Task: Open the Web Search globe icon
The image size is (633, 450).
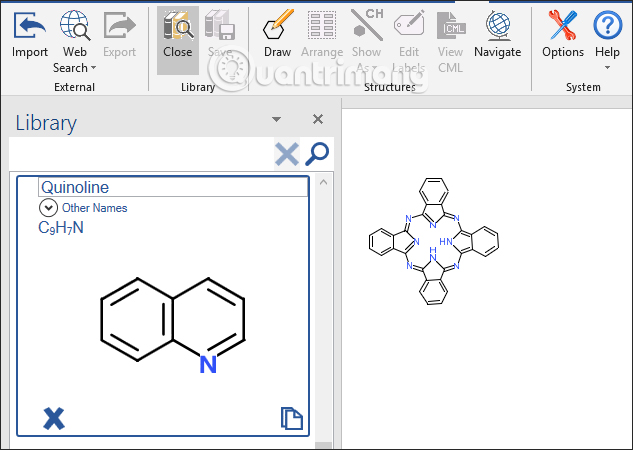Action: click(x=75, y=26)
